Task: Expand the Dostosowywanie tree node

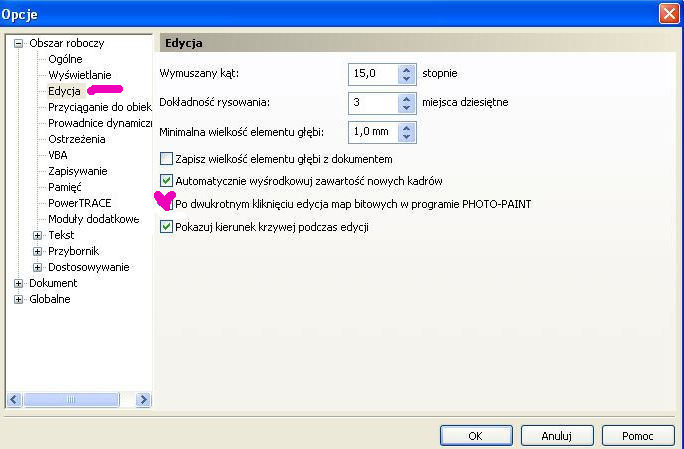Action: coord(38,267)
